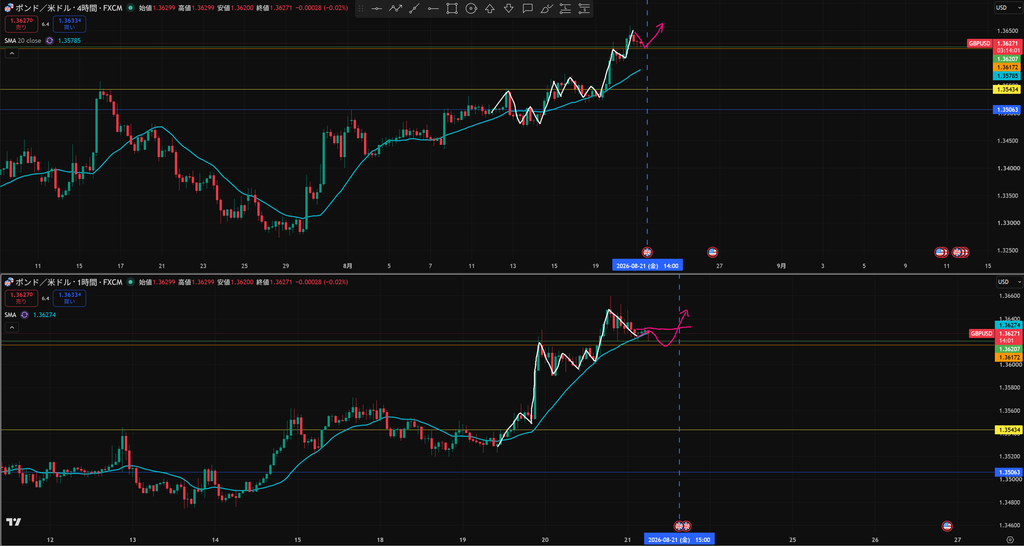Open US flag event icon near 27 on 1-hour chart
This screenshot has width=1024, height=546.
[x=948, y=525]
